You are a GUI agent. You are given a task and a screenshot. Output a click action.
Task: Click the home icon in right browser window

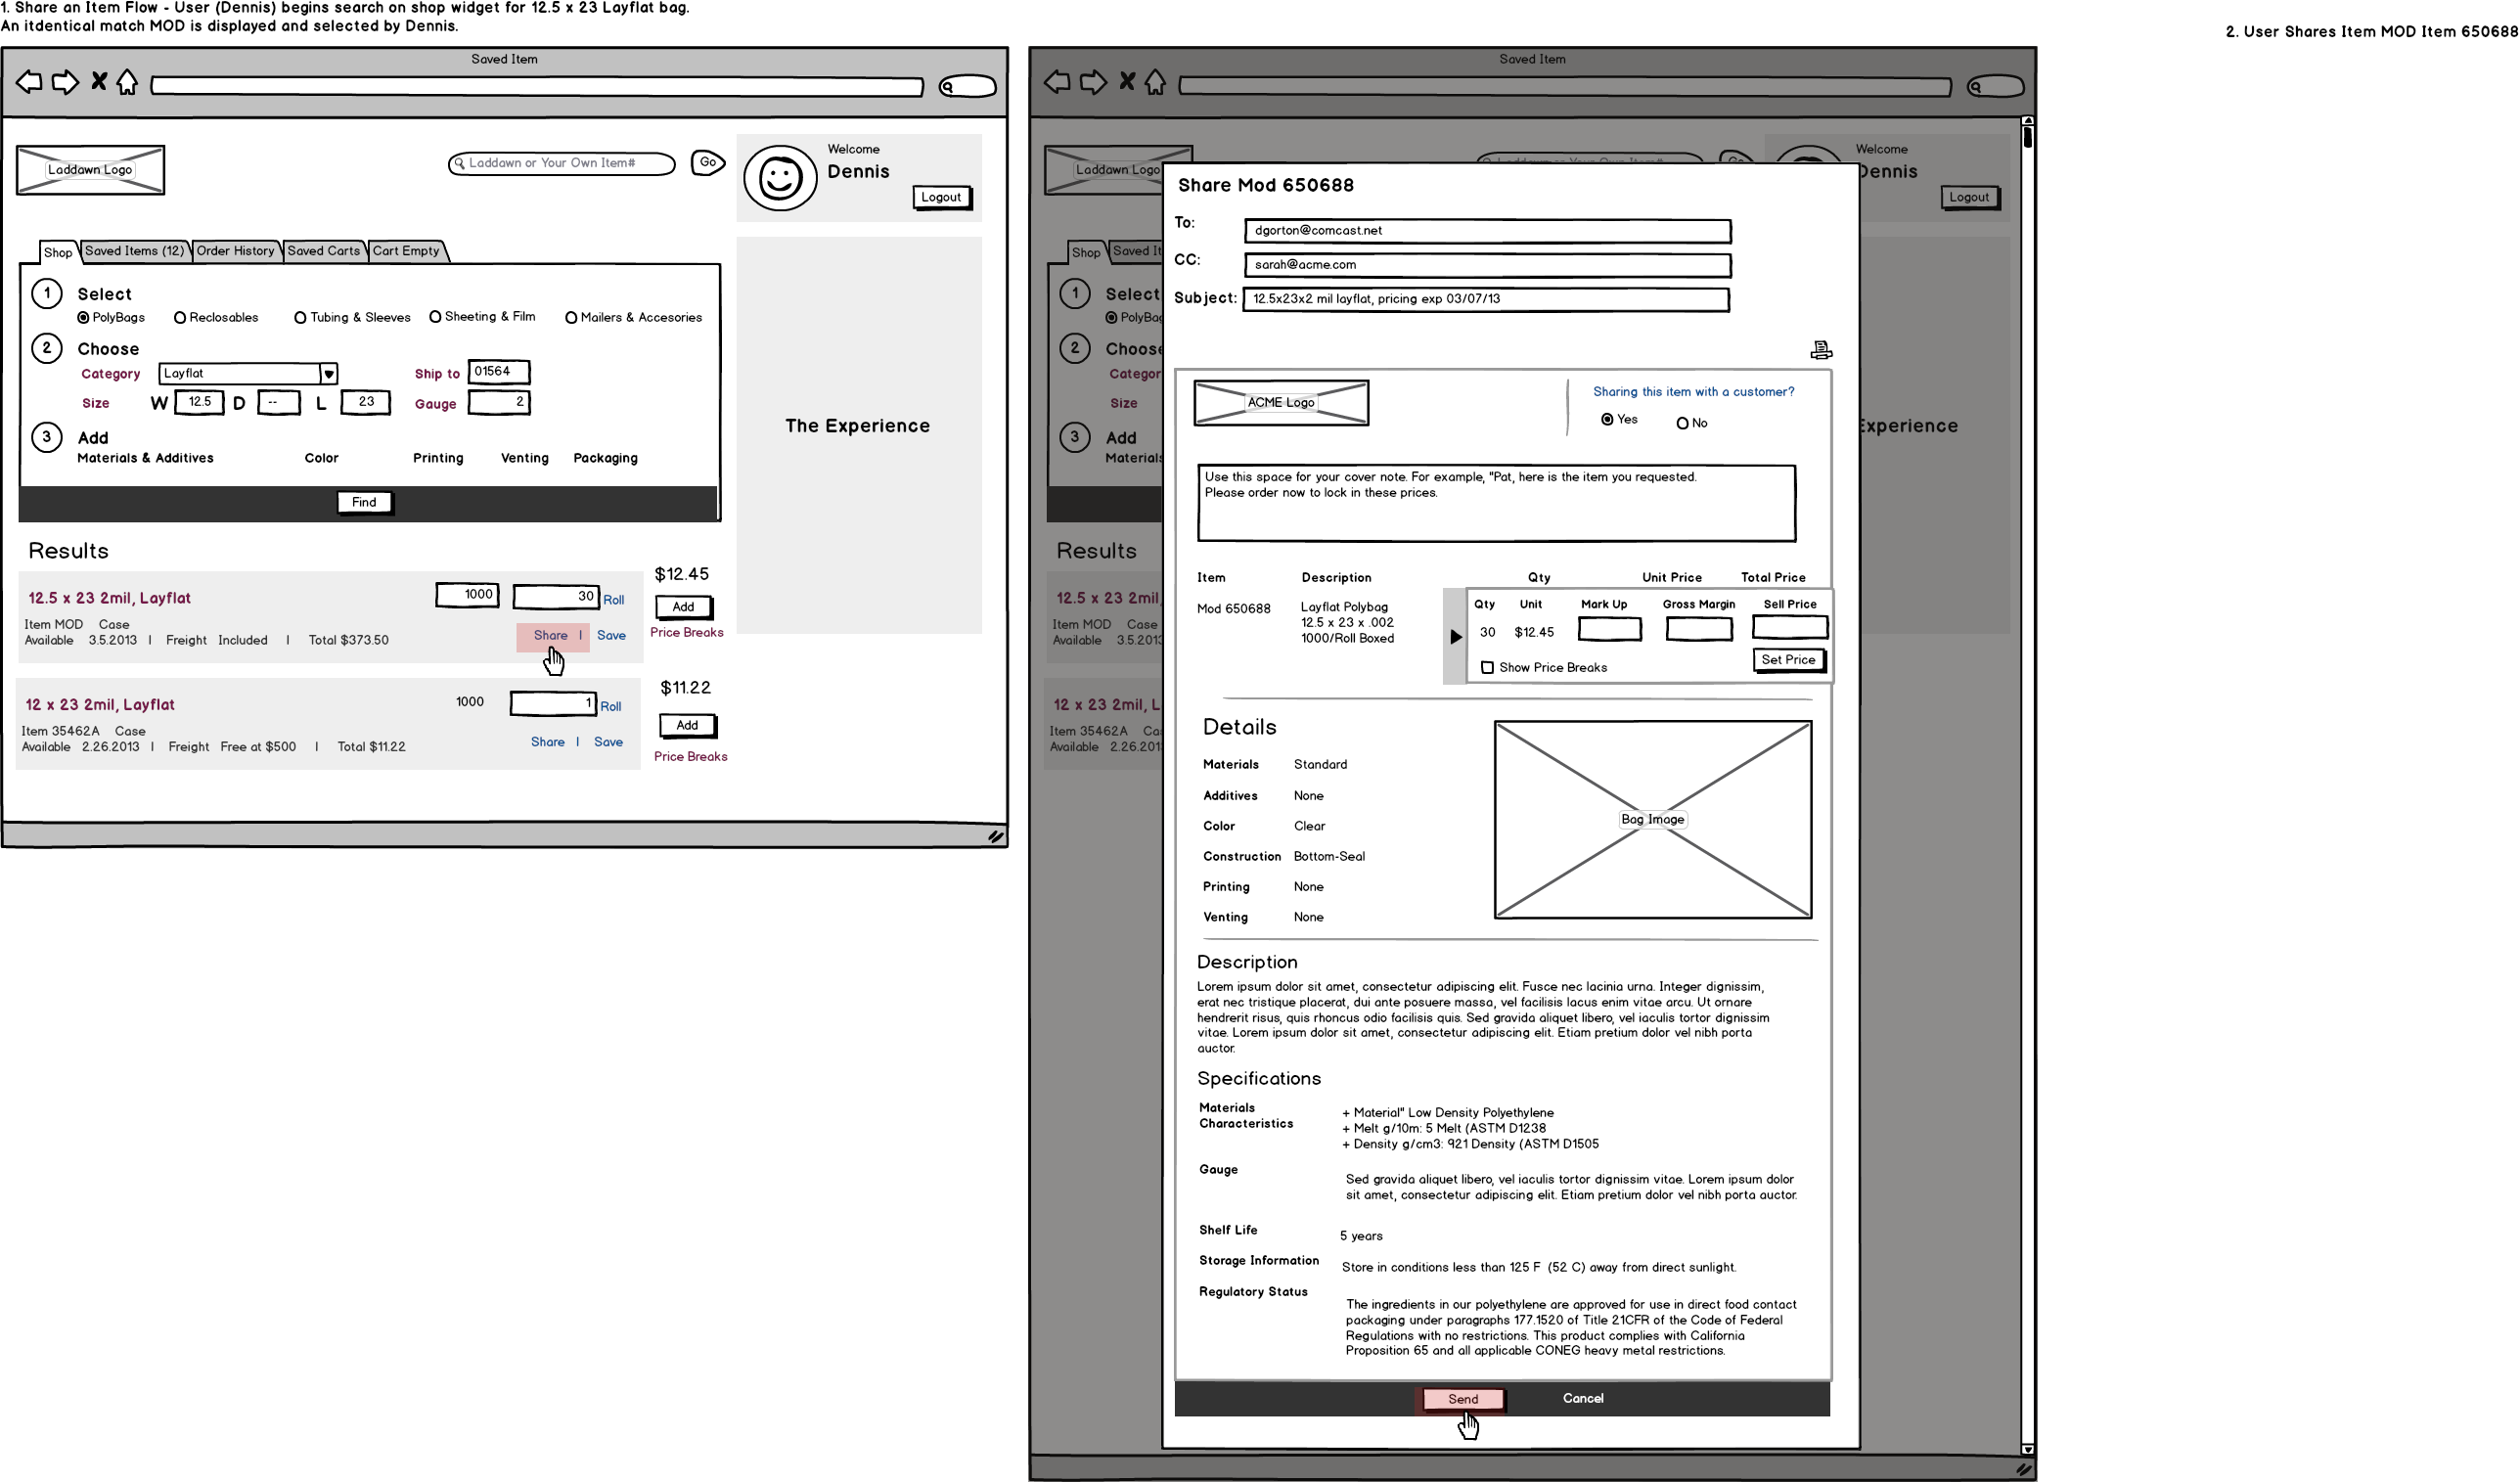(1155, 81)
